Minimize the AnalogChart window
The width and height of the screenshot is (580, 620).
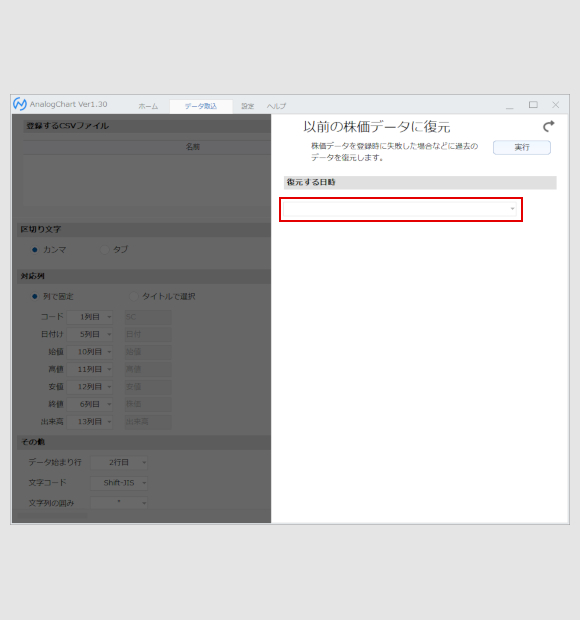tap(510, 105)
